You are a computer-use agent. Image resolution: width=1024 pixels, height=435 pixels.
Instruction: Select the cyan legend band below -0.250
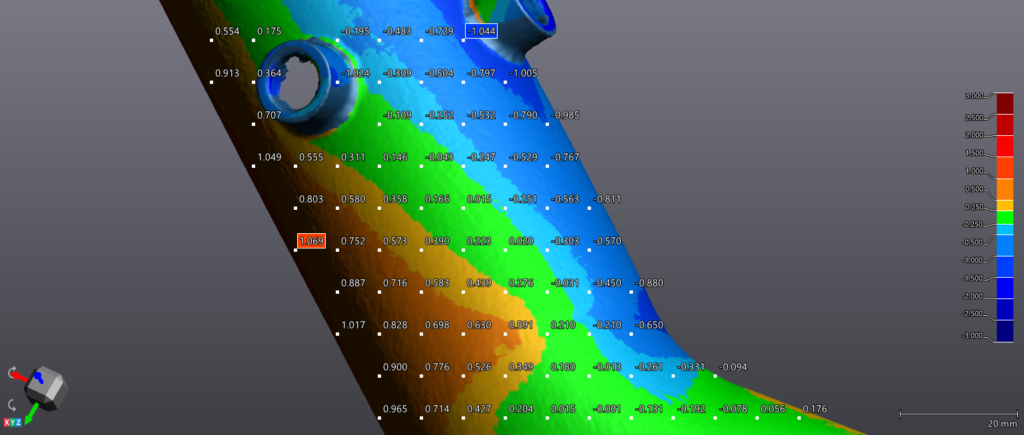[x=1004, y=229]
